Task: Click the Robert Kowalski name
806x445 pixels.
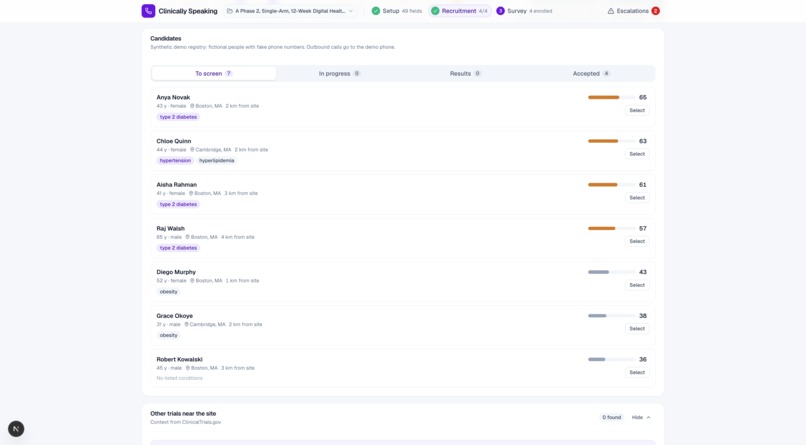Action: [x=179, y=359]
